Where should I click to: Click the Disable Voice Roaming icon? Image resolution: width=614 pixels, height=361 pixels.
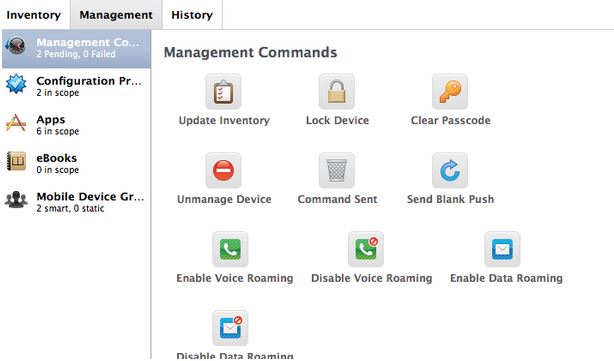pos(366,249)
